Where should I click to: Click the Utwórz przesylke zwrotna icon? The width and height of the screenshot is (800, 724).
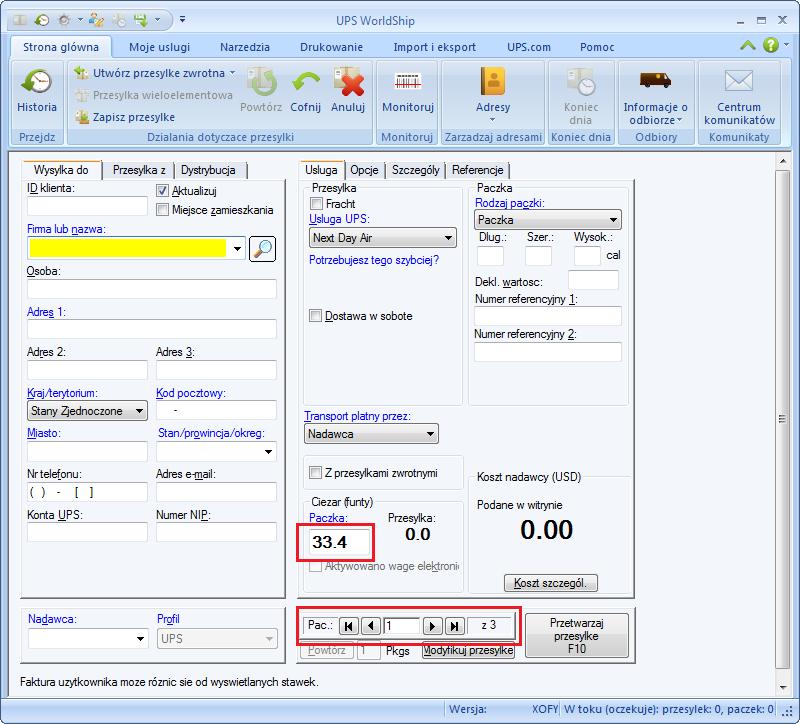tap(81, 73)
